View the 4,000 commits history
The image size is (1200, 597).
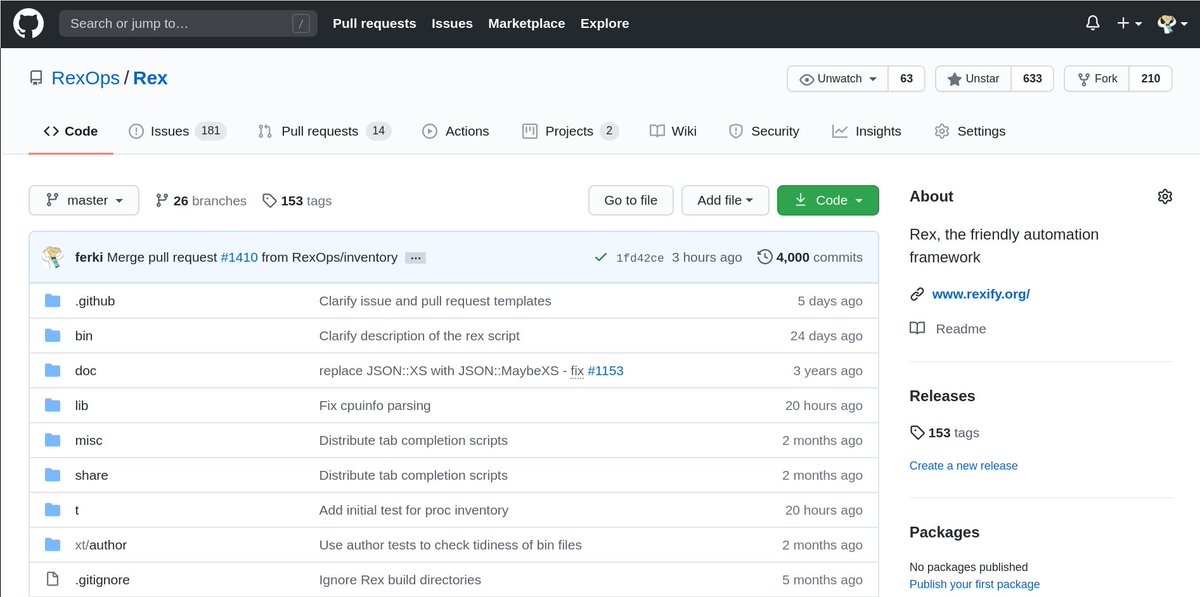[x=810, y=257]
